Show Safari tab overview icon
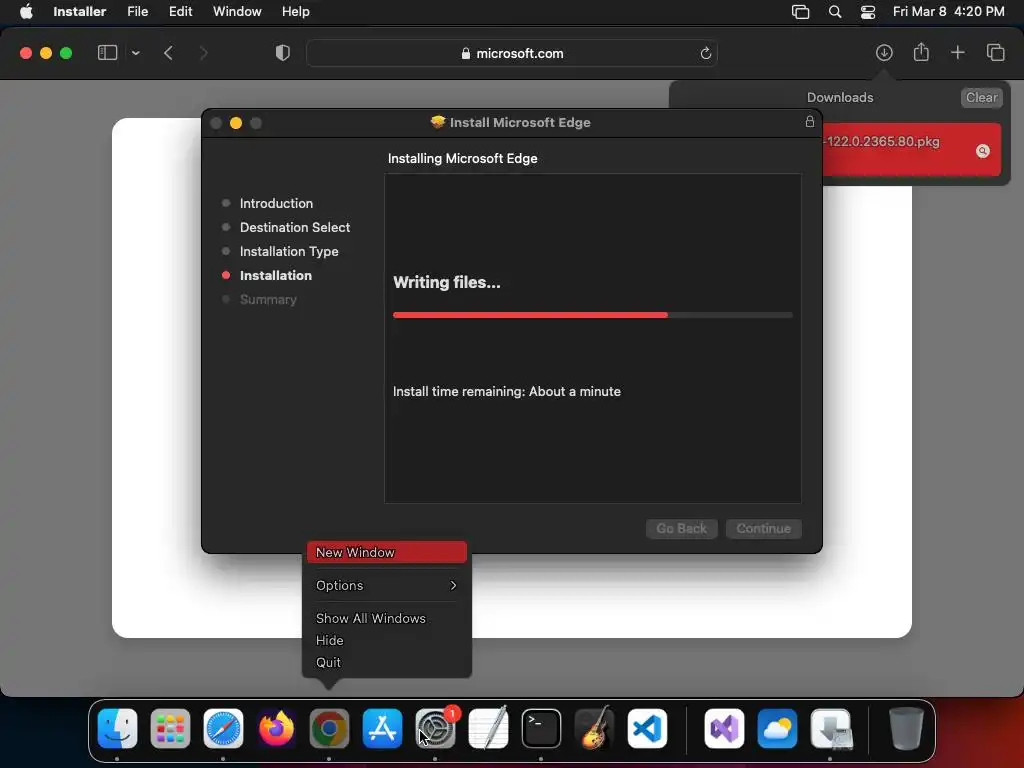Image resolution: width=1024 pixels, height=768 pixels. (995, 53)
